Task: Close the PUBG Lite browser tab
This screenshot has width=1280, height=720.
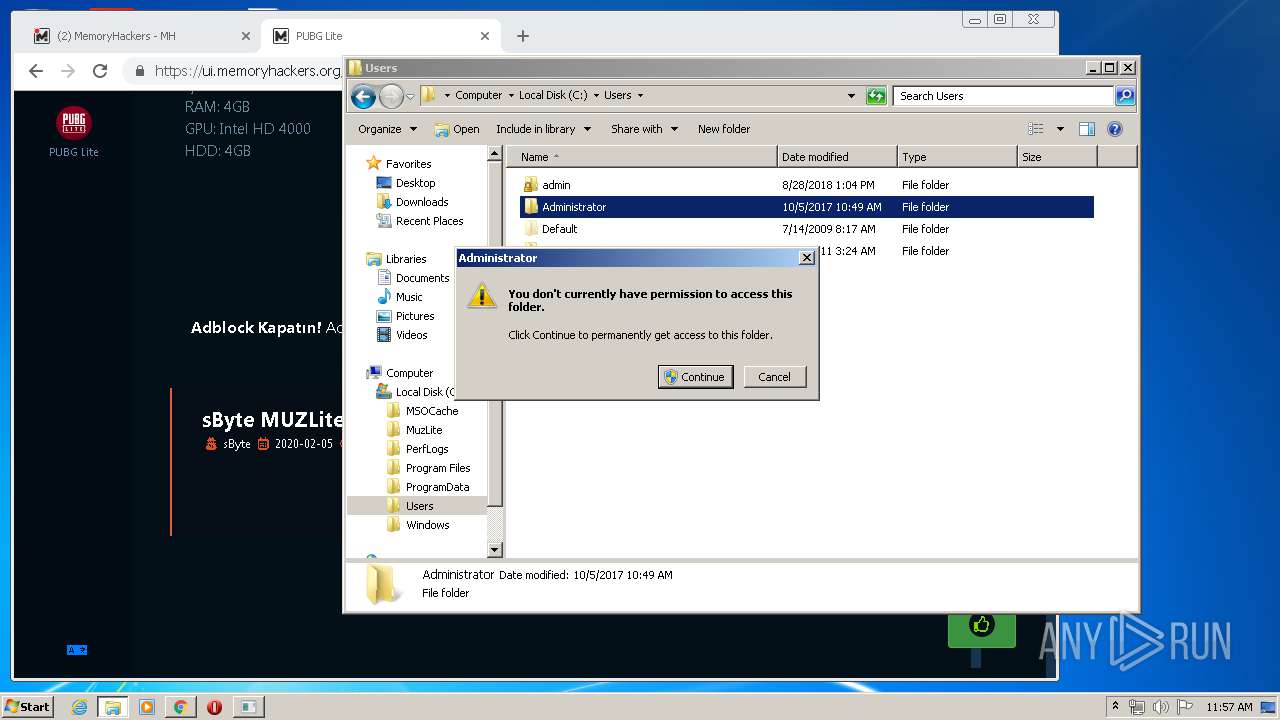Action: pos(485,36)
